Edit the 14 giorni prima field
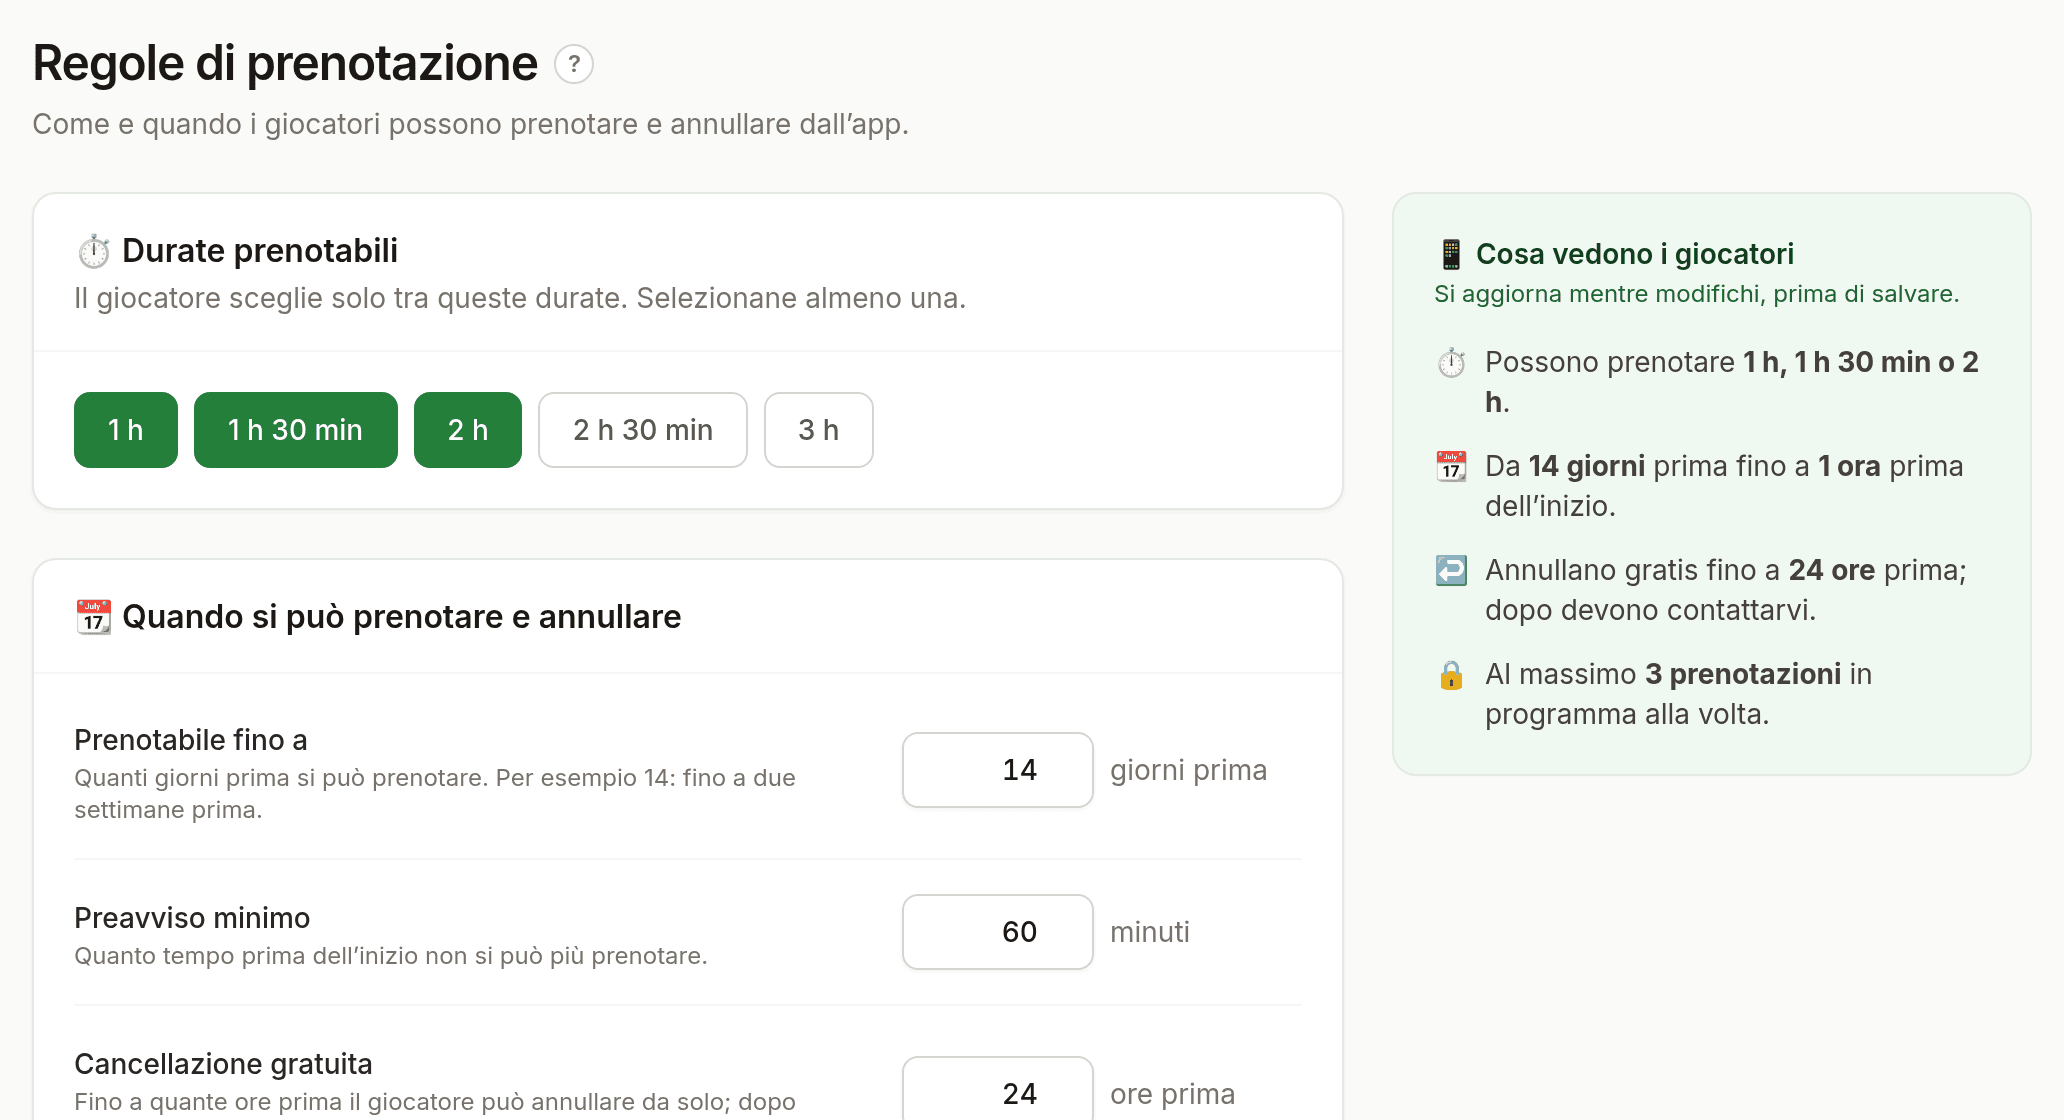This screenshot has height=1120, width=2064. [x=998, y=770]
